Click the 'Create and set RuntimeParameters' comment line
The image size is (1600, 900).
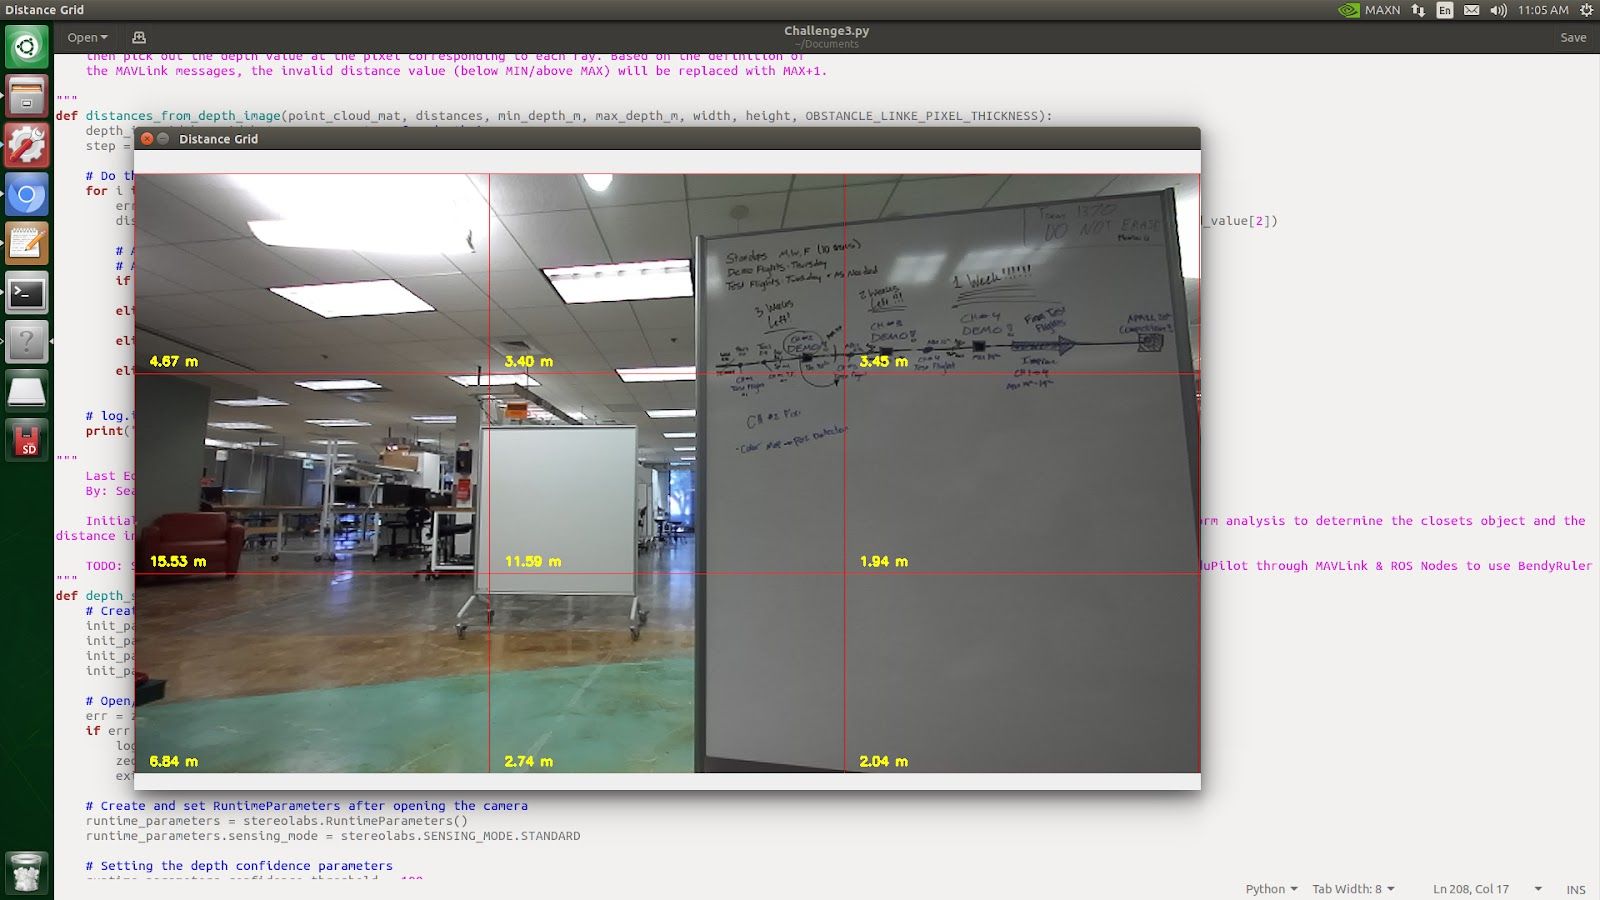coord(307,806)
